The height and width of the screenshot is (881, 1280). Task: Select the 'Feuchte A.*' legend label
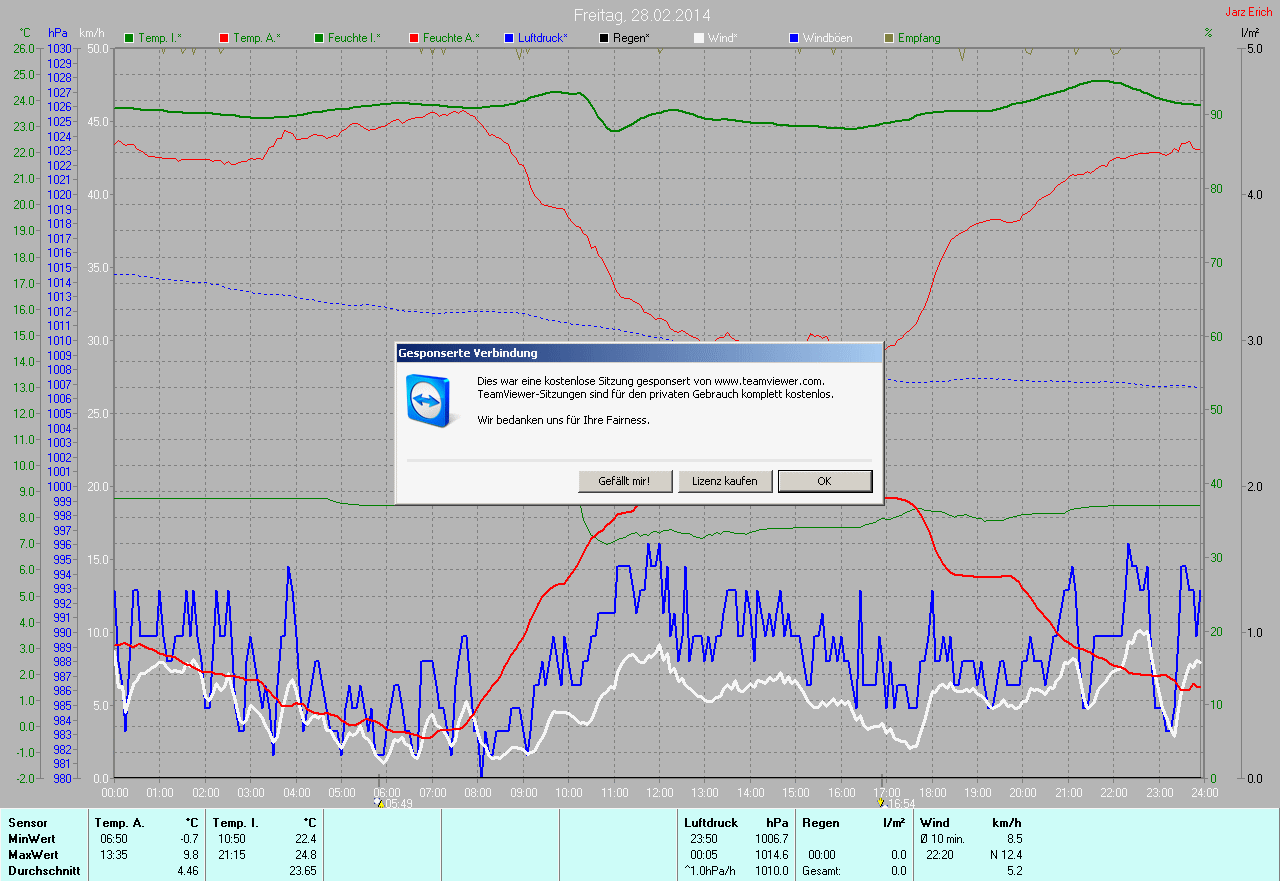click(x=451, y=38)
